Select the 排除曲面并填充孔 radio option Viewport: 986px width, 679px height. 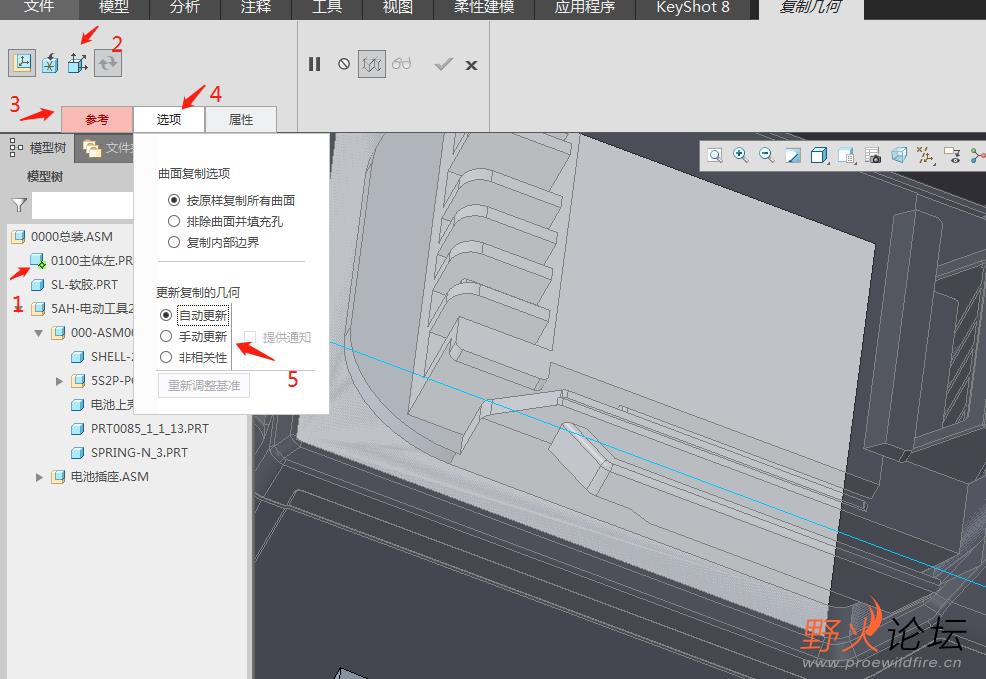pos(174,221)
